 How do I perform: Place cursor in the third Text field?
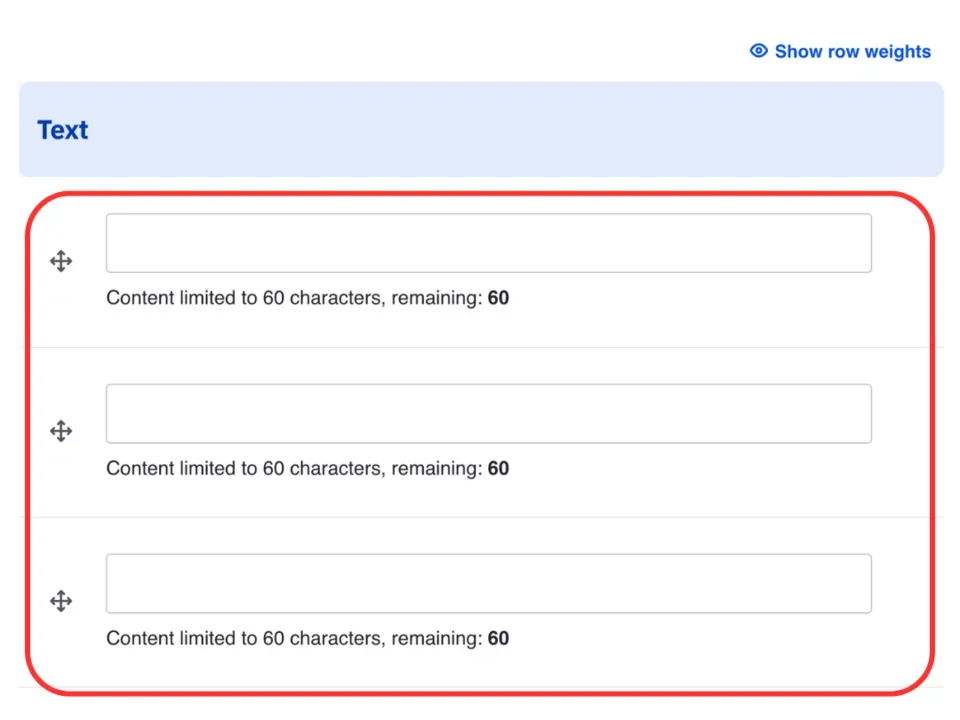pyautogui.click(x=488, y=584)
